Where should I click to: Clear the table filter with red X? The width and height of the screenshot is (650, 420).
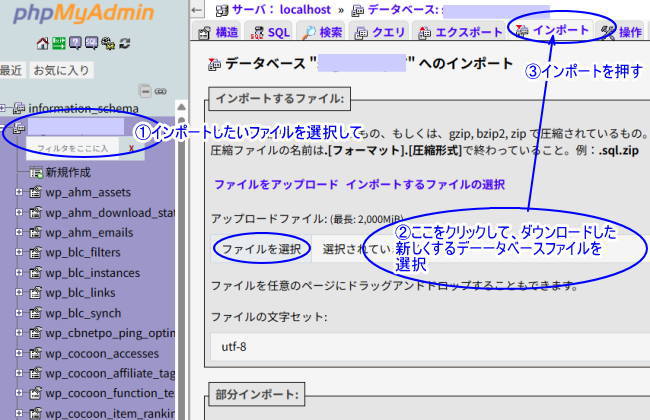[x=131, y=148]
